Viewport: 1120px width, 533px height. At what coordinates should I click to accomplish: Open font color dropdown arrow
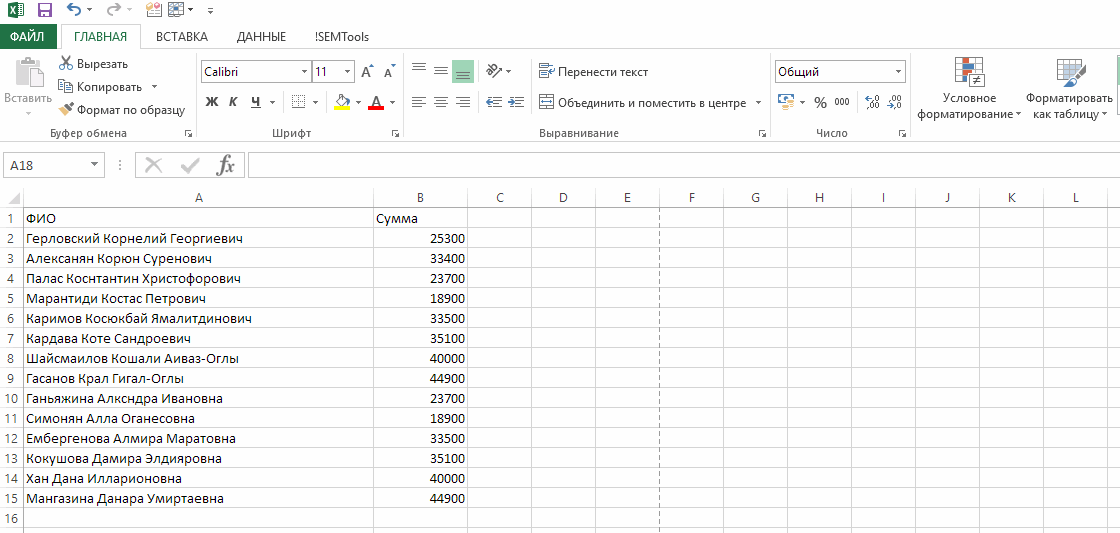(x=393, y=102)
